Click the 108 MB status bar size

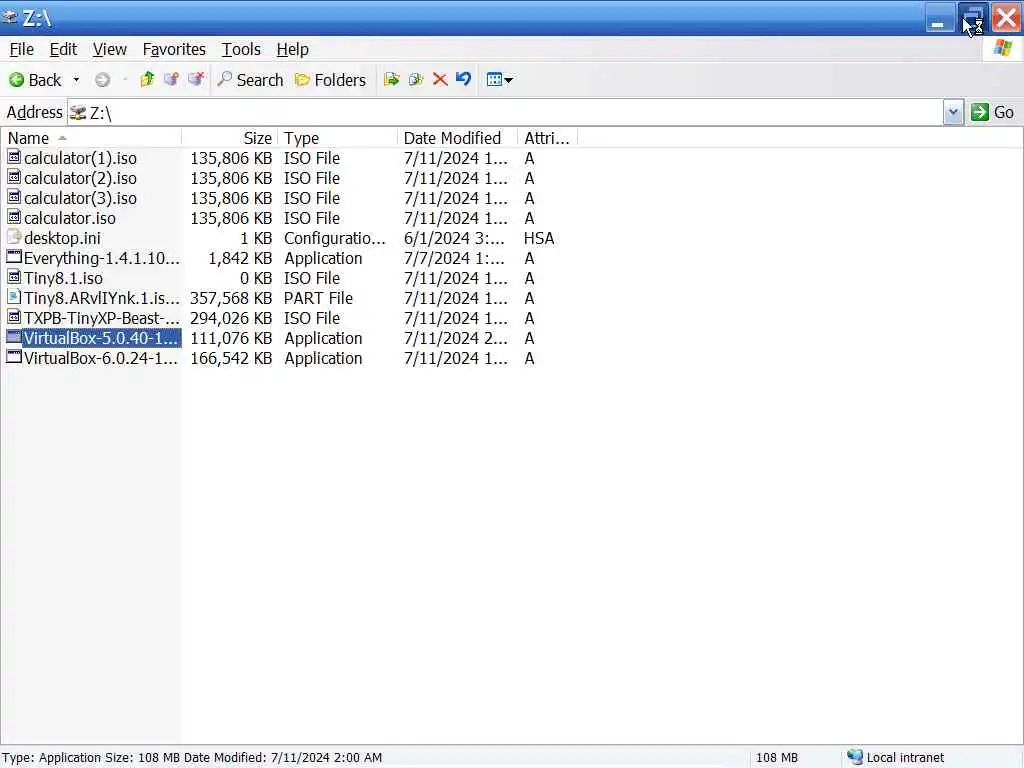coord(776,758)
